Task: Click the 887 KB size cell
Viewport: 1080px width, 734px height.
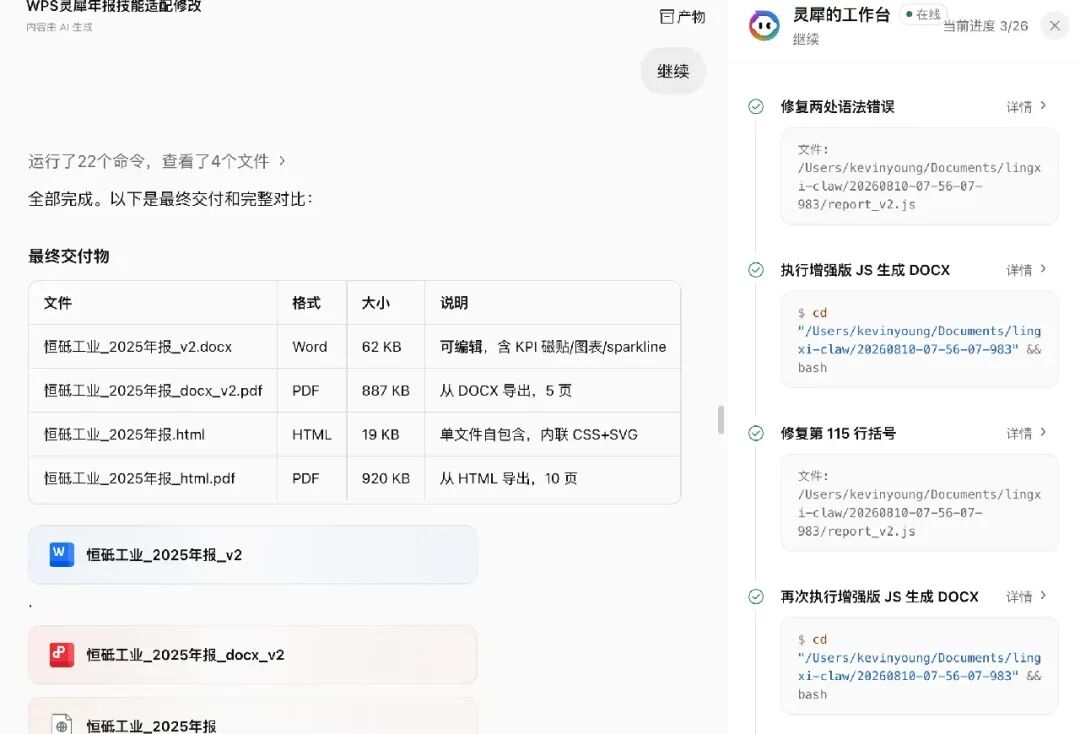Action: coord(386,391)
